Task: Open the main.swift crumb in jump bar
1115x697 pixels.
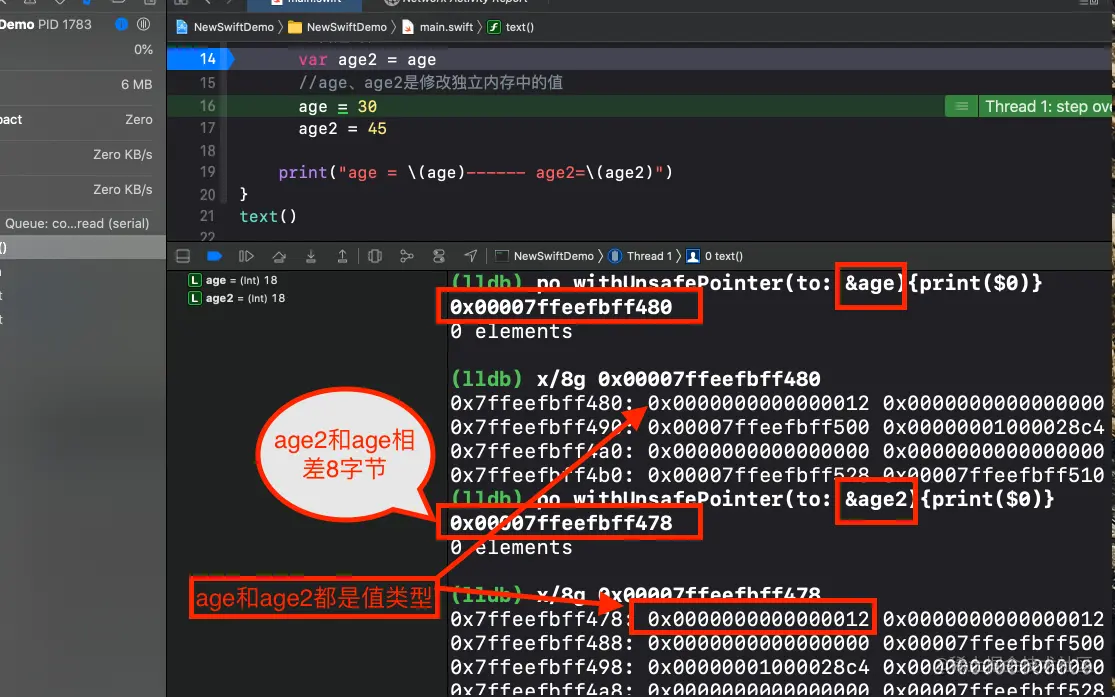Action: (x=437, y=27)
